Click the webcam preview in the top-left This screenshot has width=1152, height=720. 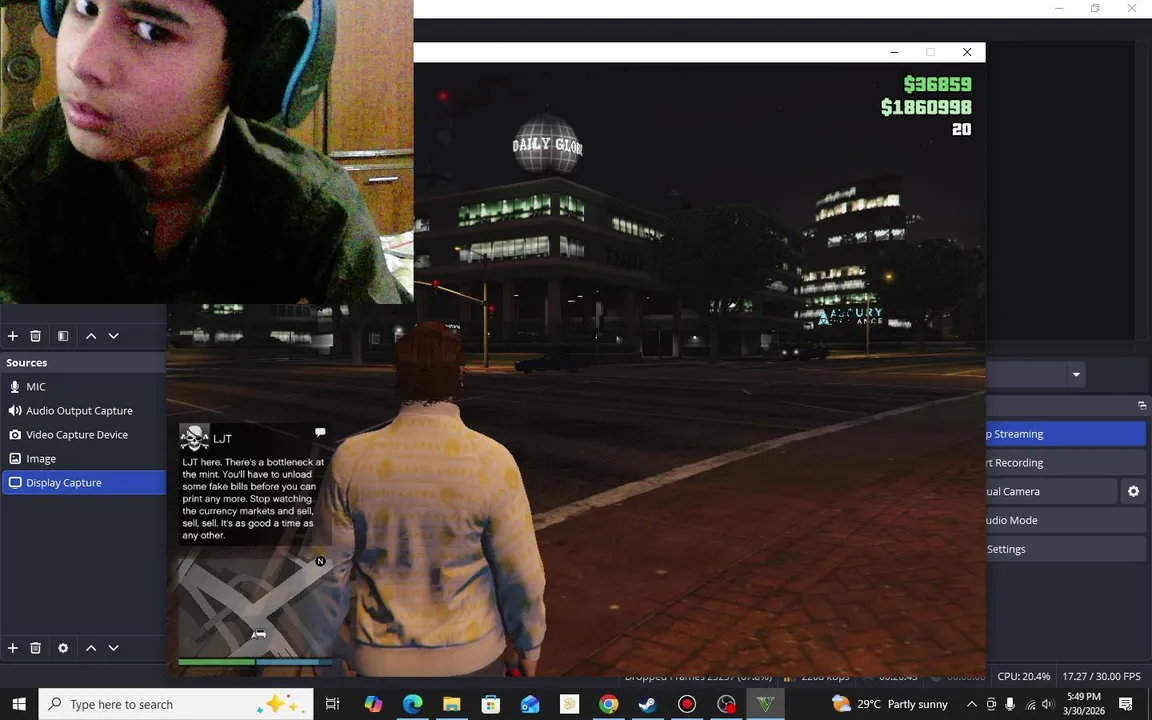pos(206,151)
